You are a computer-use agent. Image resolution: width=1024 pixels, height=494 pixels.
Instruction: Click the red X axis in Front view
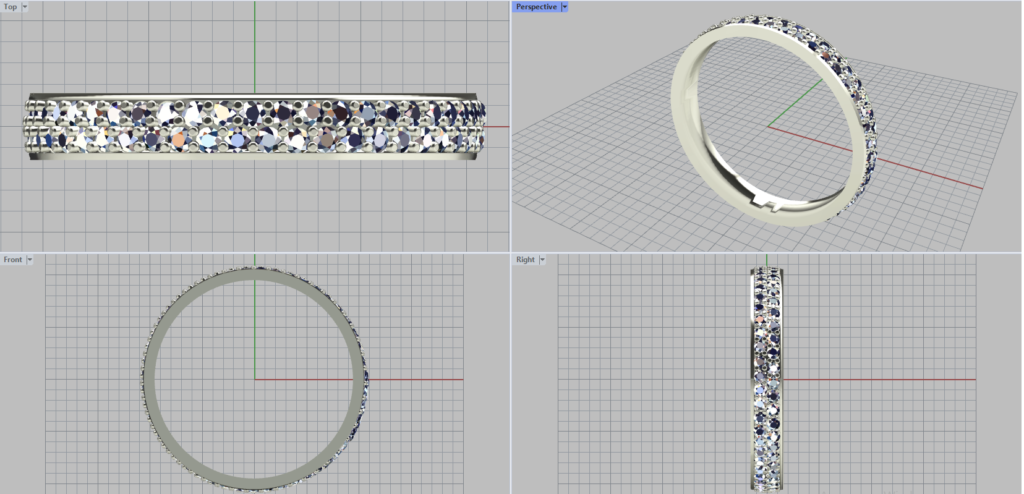tap(420, 379)
